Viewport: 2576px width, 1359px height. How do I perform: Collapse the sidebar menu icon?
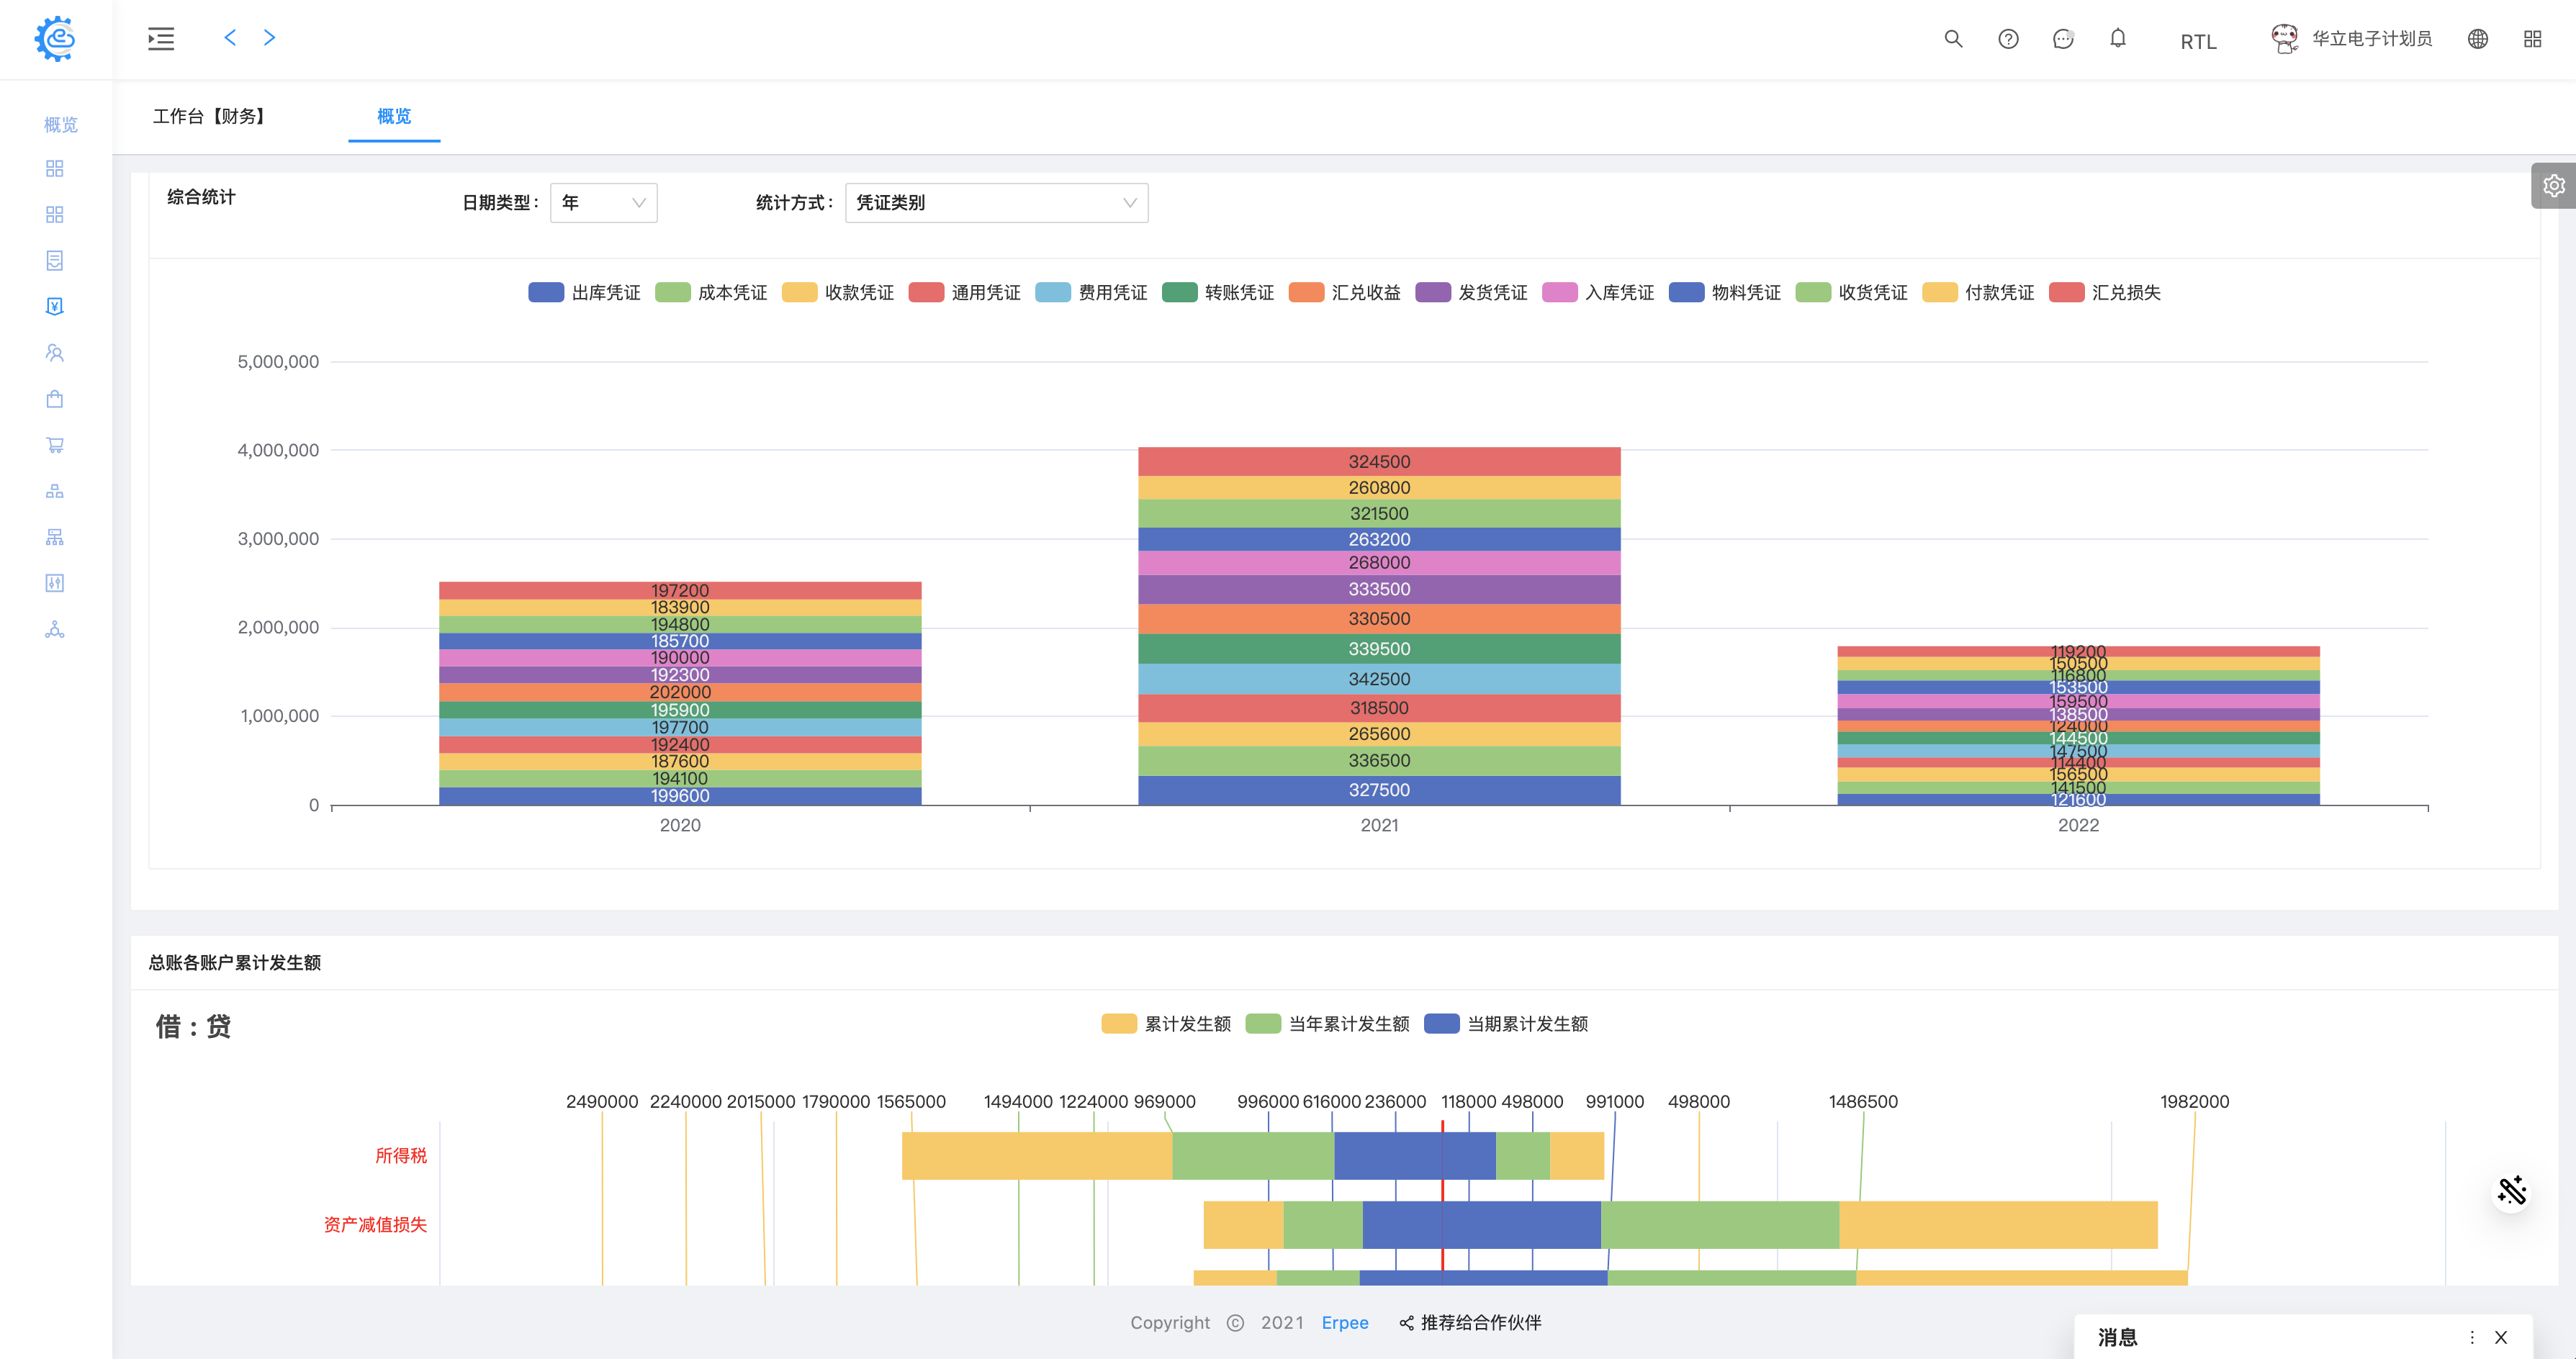click(161, 39)
